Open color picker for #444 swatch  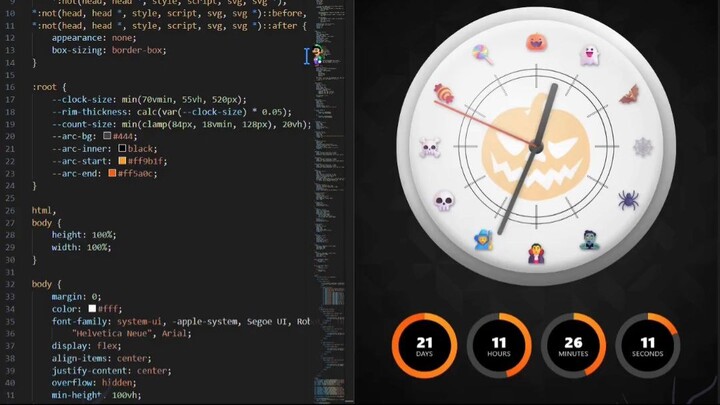point(107,136)
